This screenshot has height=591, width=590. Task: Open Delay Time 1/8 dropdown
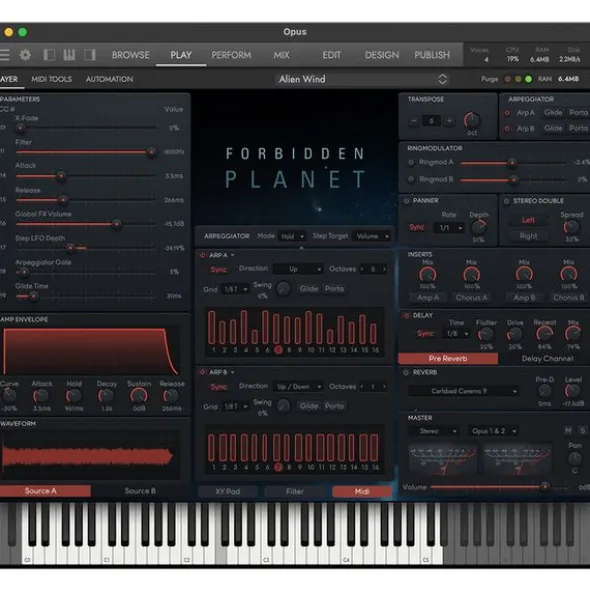pos(457,334)
